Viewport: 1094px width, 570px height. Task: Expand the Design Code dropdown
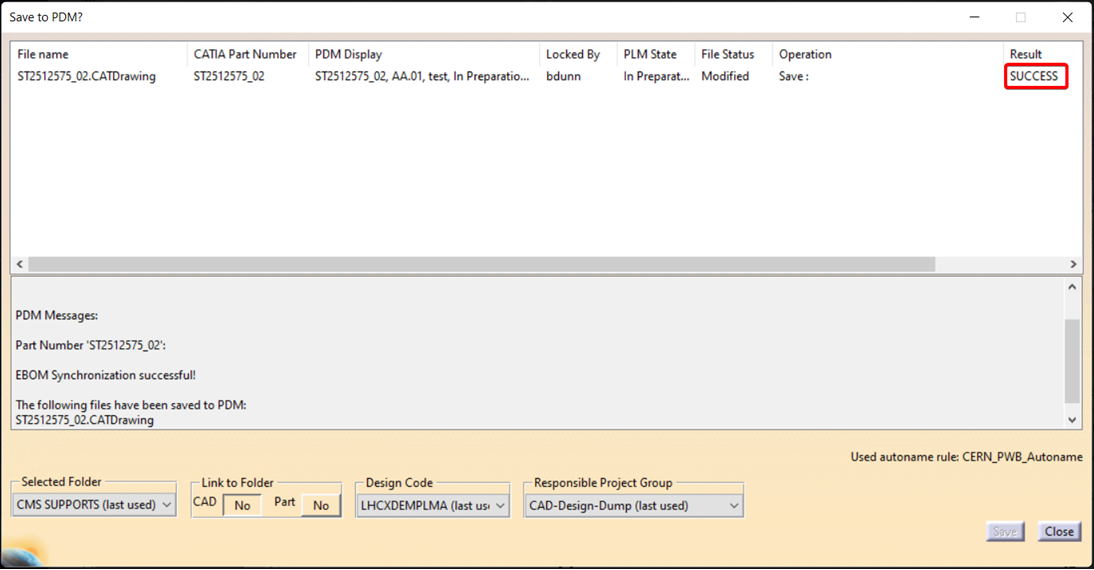[x=433, y=506]
